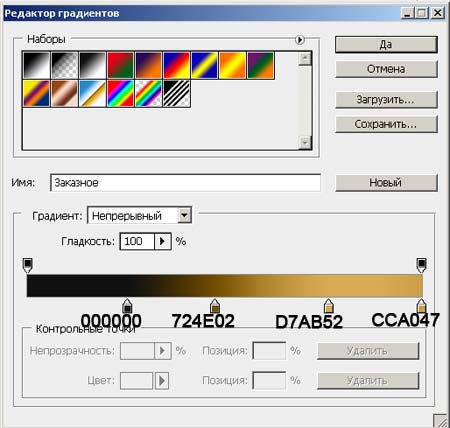
Task: Minimize the Редактор градиентов window
Action: pyautogui.click(x=407, y=13)
